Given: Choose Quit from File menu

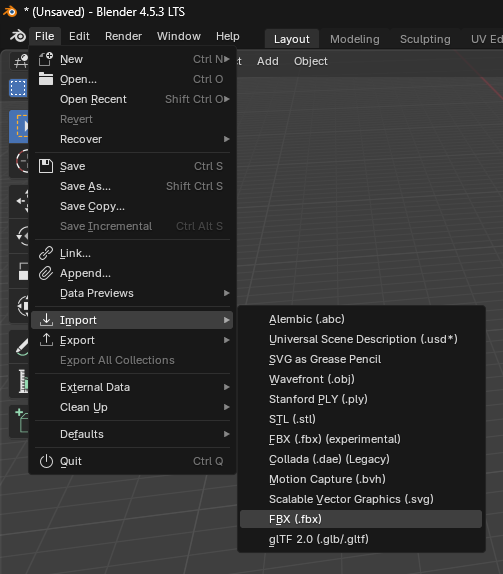Looking at the screenshot, I should pos(132,461).
